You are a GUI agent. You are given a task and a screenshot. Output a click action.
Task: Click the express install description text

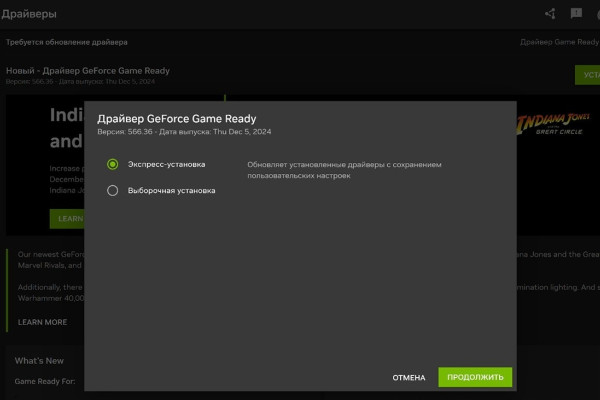coord(344,170)
